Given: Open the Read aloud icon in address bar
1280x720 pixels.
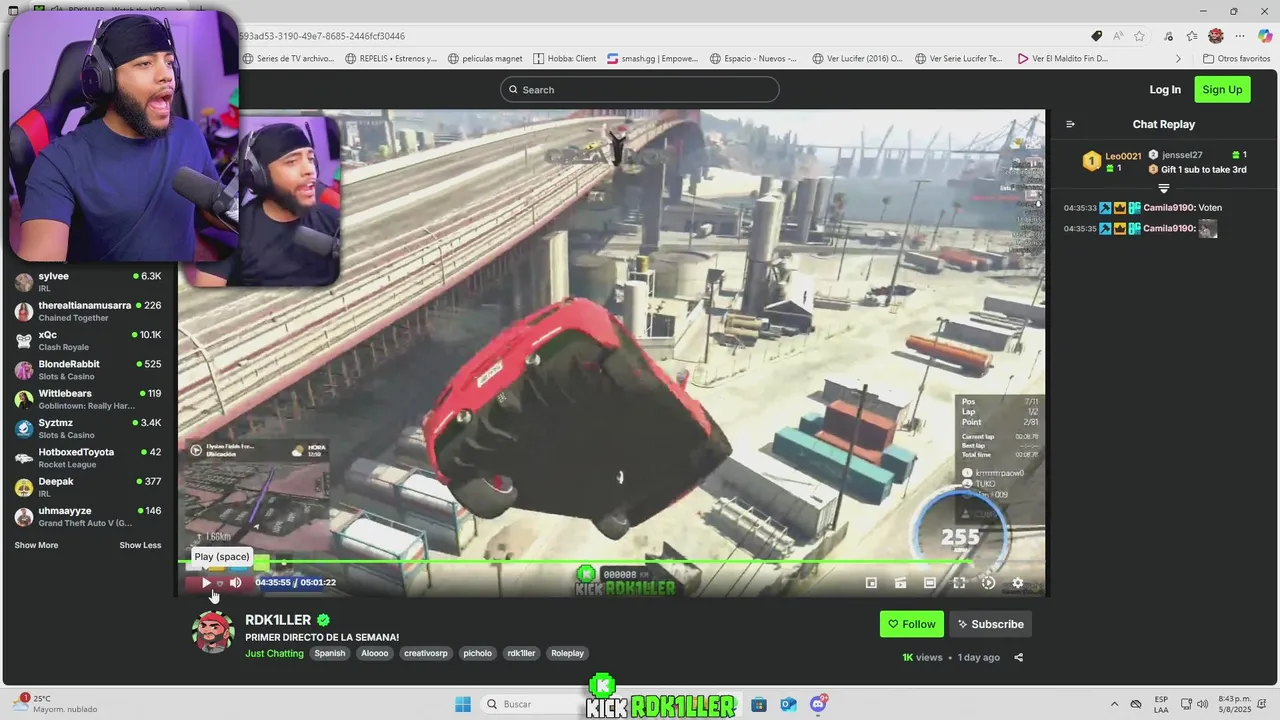Looking at the screenshot, I should (1118, 36).
